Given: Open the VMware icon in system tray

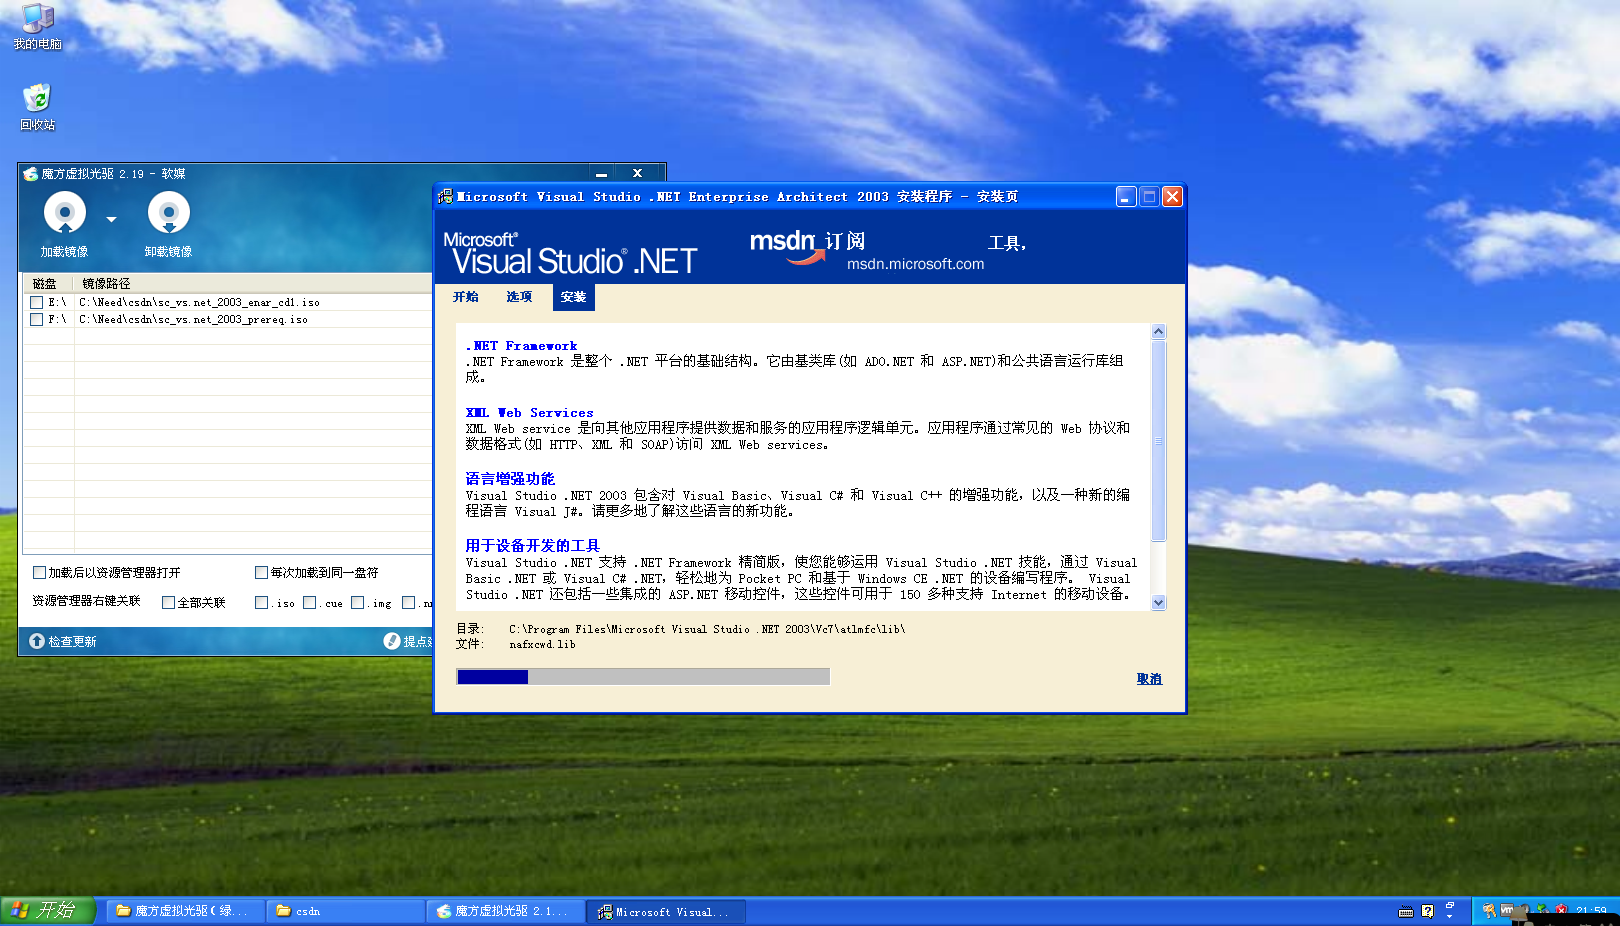Looking at the screenshot, I should point(1507,910).
